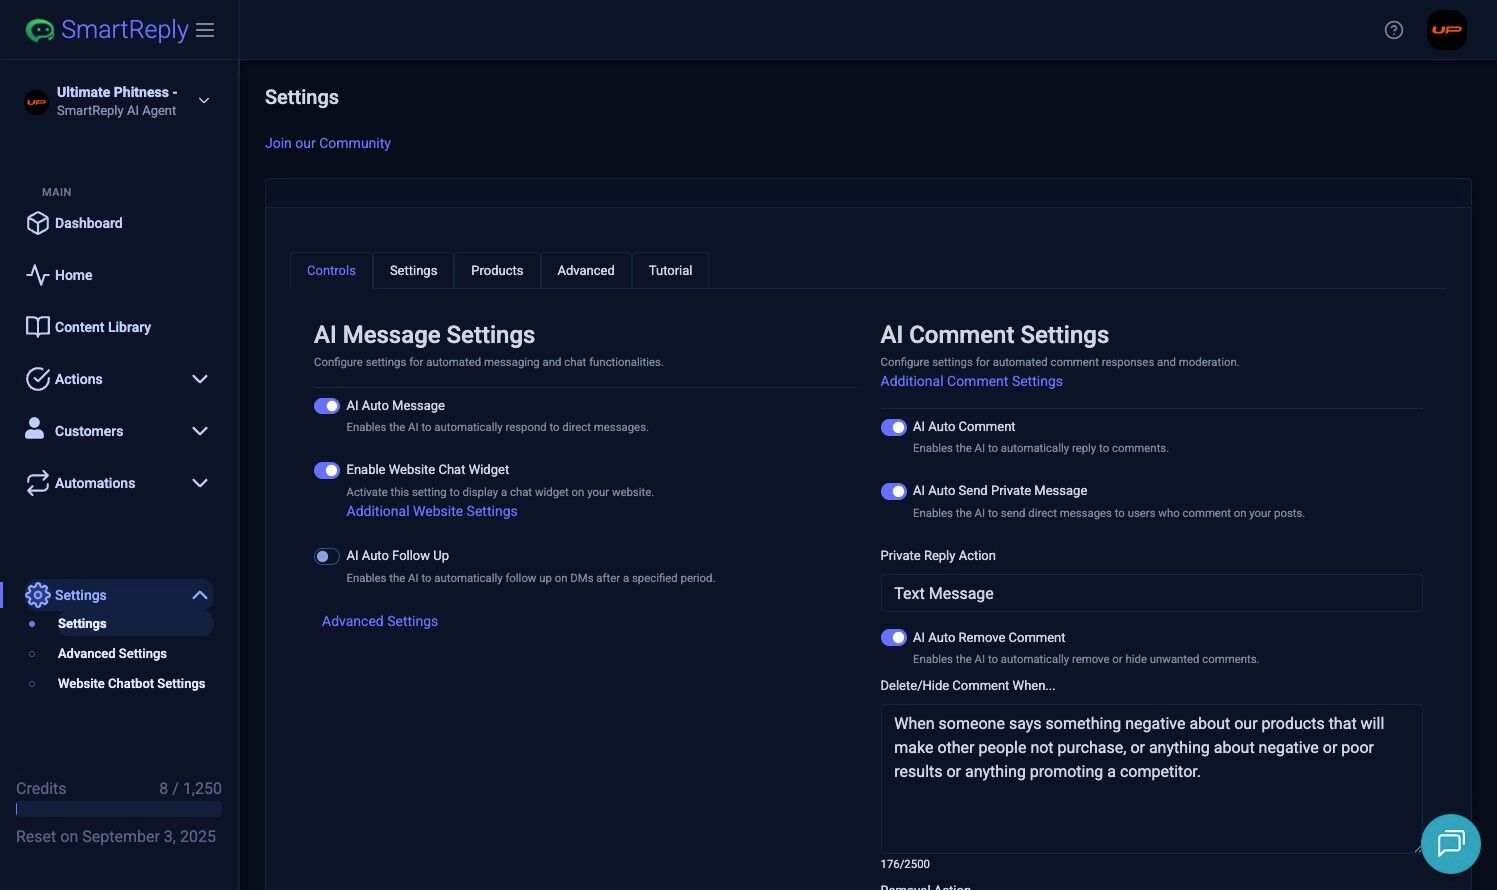Click the Dashboard cube icon
This screenshot has width=1497, height=890.
click(x=38, y=223)
